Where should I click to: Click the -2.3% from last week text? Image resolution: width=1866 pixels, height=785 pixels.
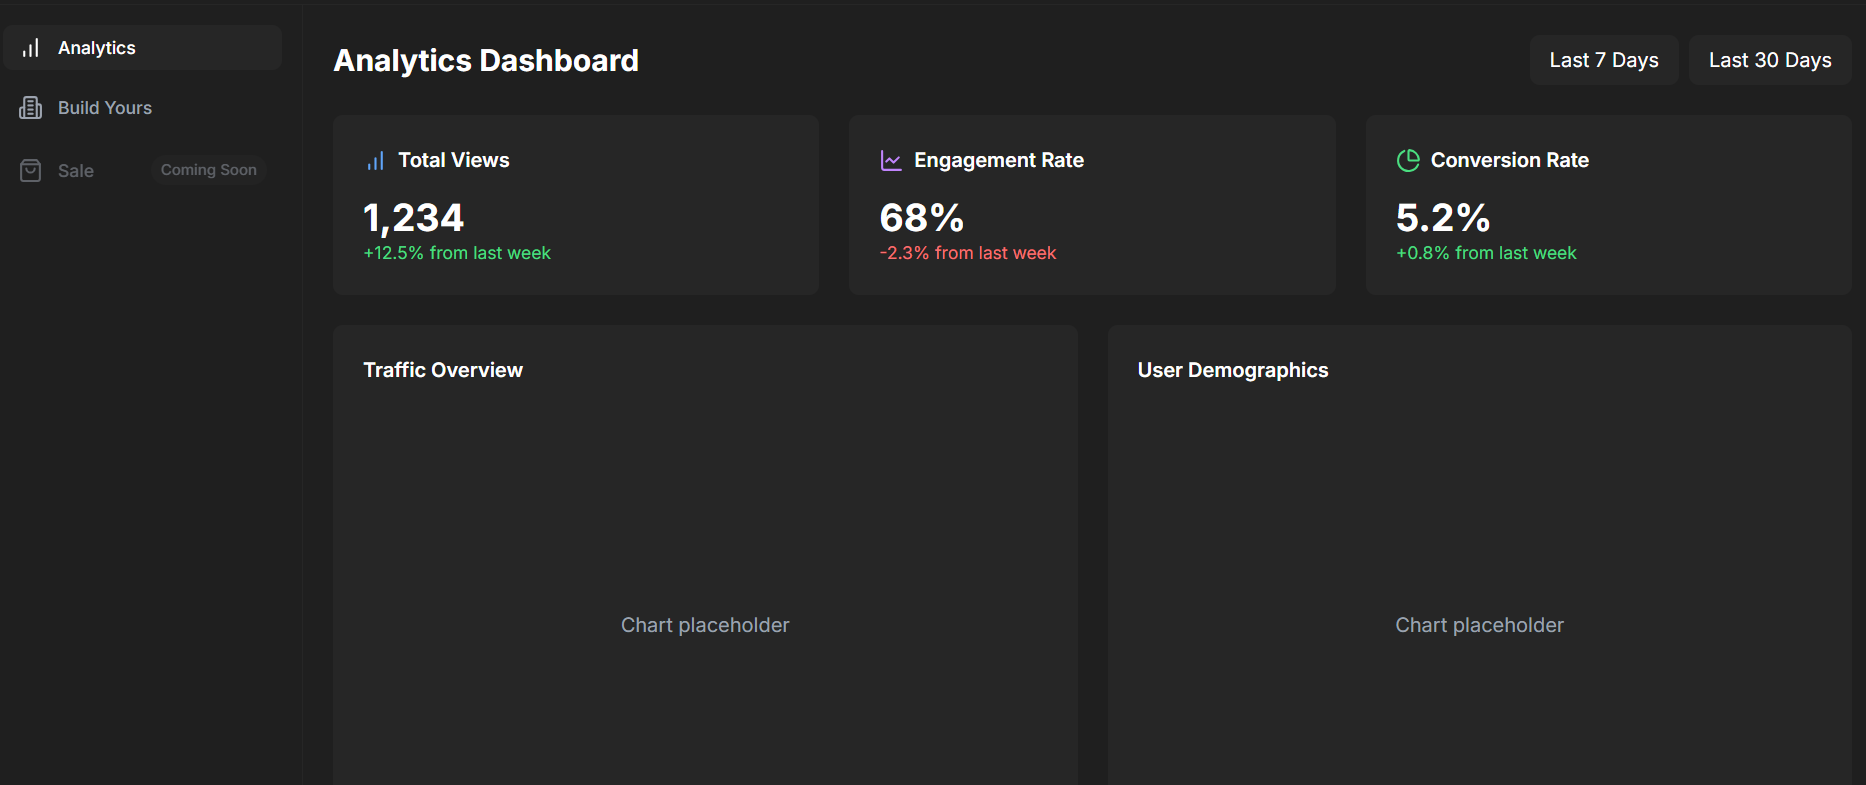tap(968, 253)
